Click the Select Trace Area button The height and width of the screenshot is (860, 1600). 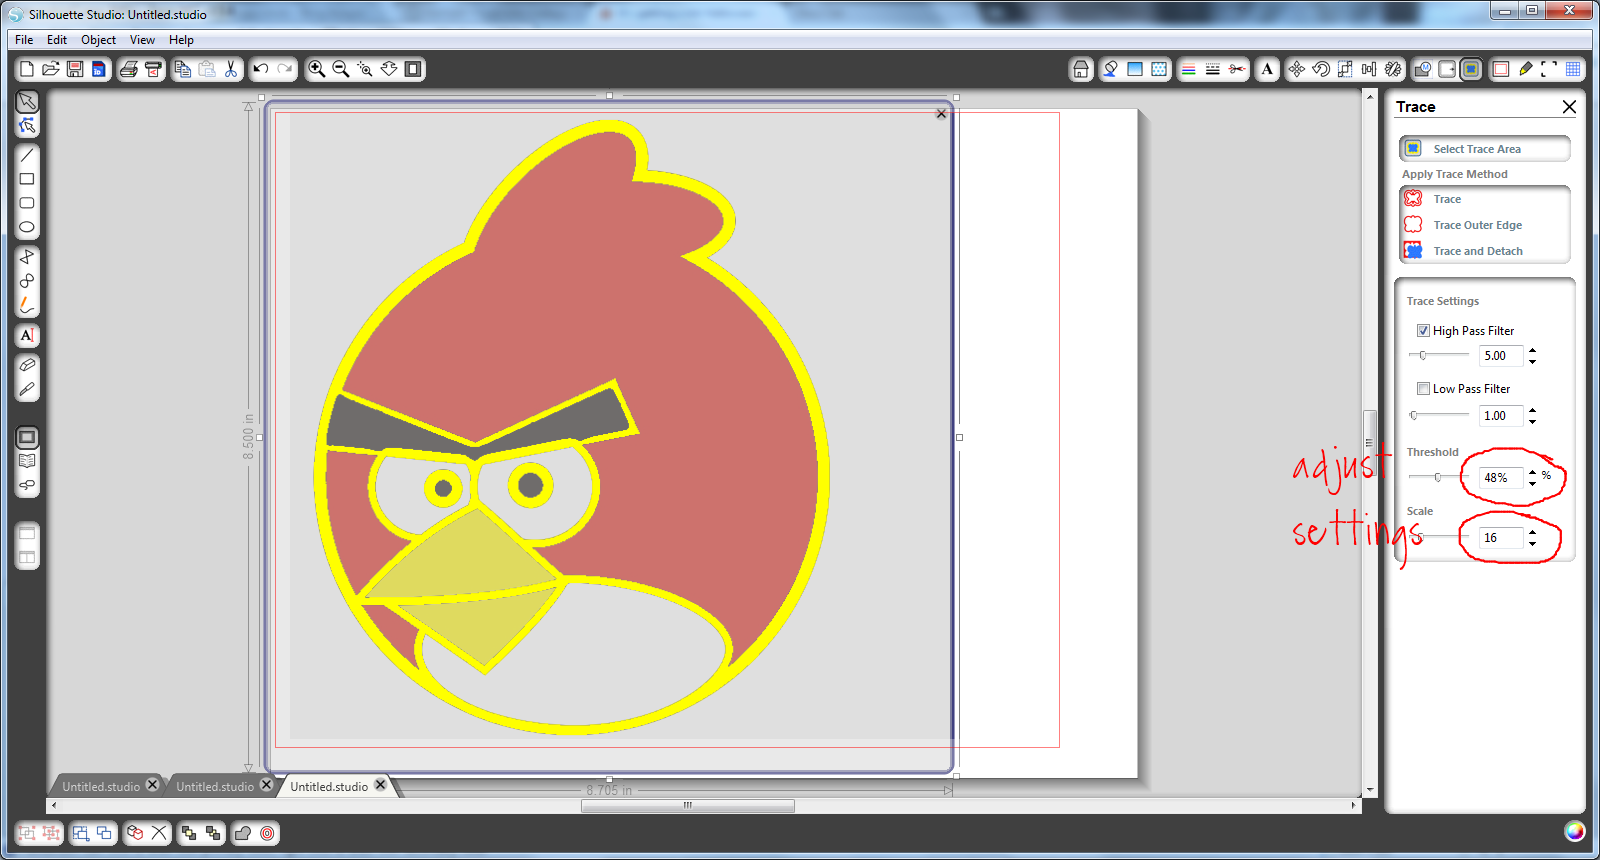[x=1485, y=149]
